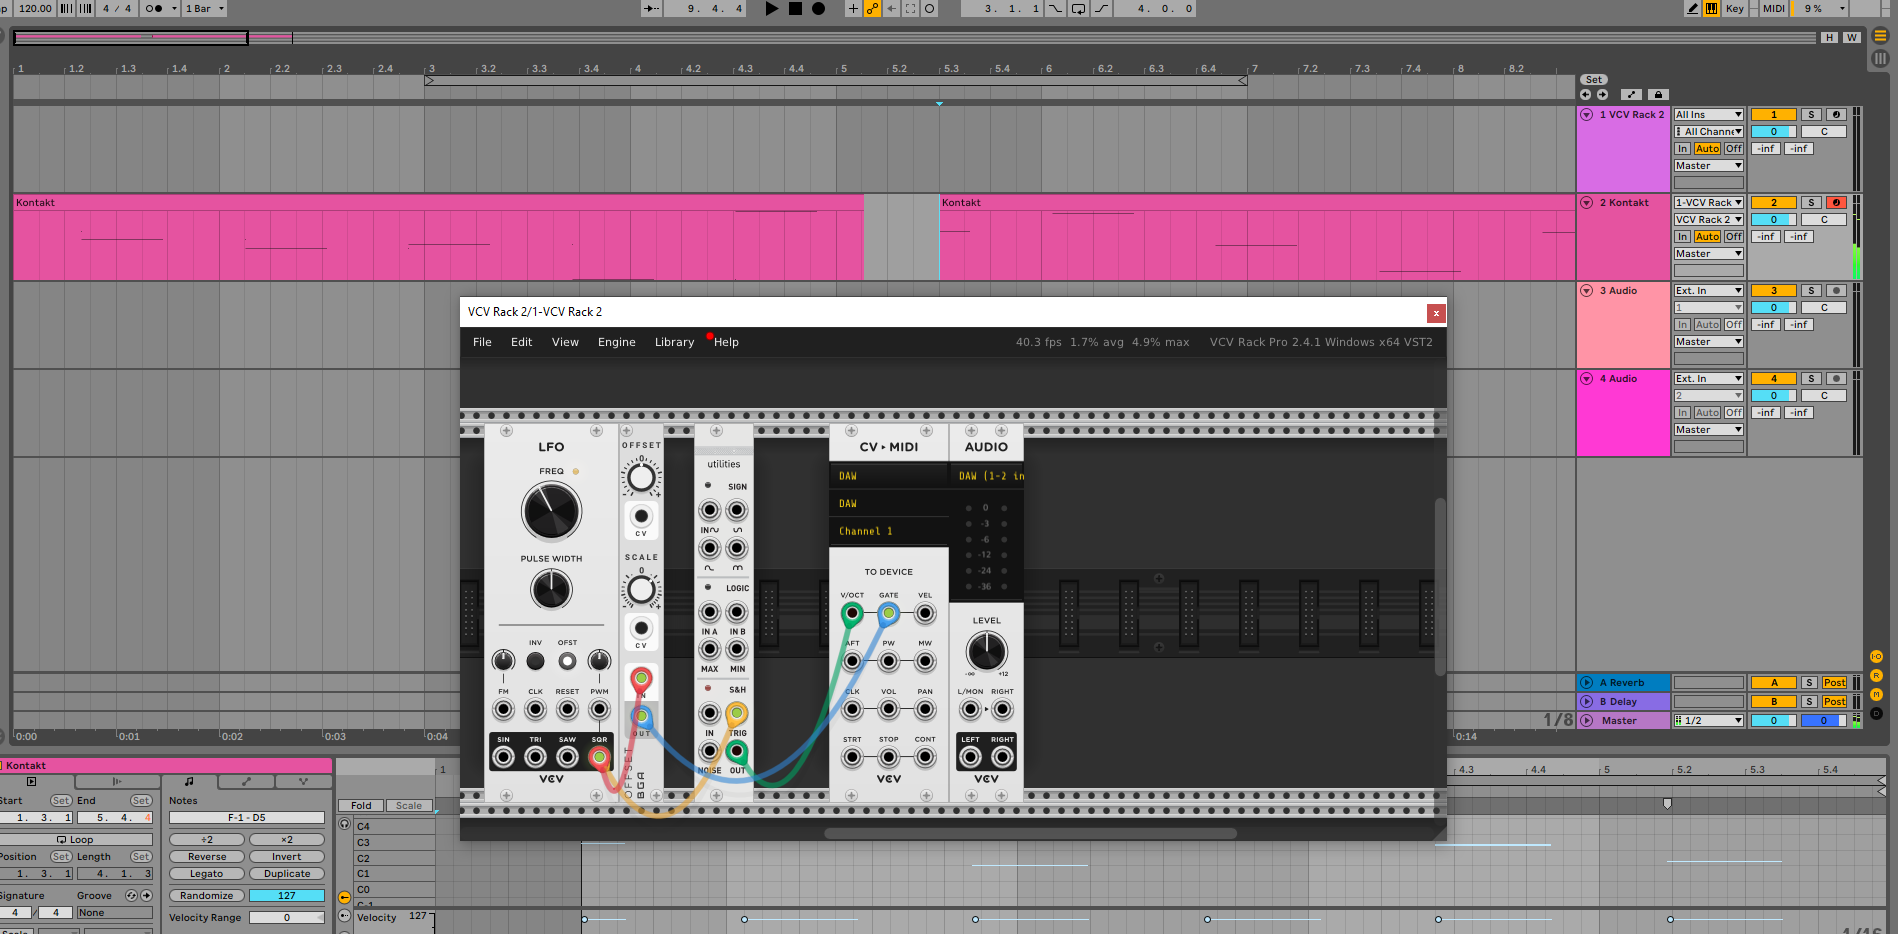Viewport: 1898px width, 934px height.
Task: Click the Capture MIDI icon
Action: click(910, 8)
